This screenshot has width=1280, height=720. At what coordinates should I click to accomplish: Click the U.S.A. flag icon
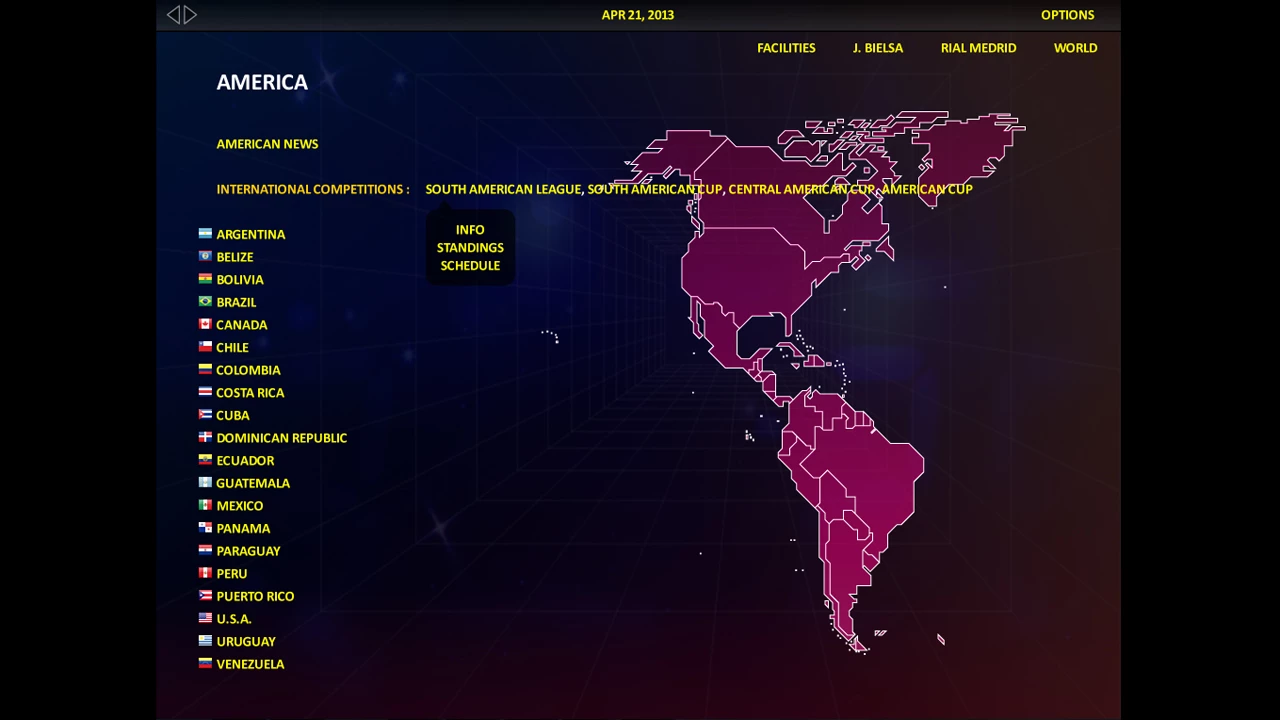click(205, 618)
